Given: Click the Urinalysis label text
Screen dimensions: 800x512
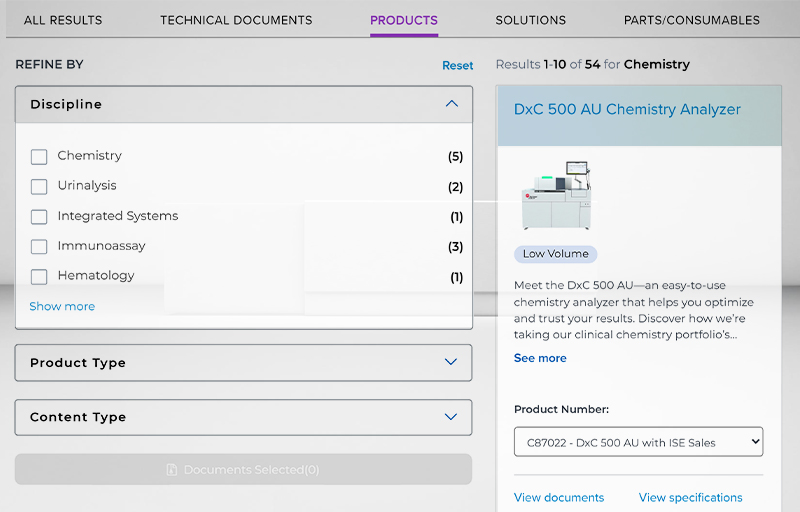Looking at the screenshot, I should (87, 186).
